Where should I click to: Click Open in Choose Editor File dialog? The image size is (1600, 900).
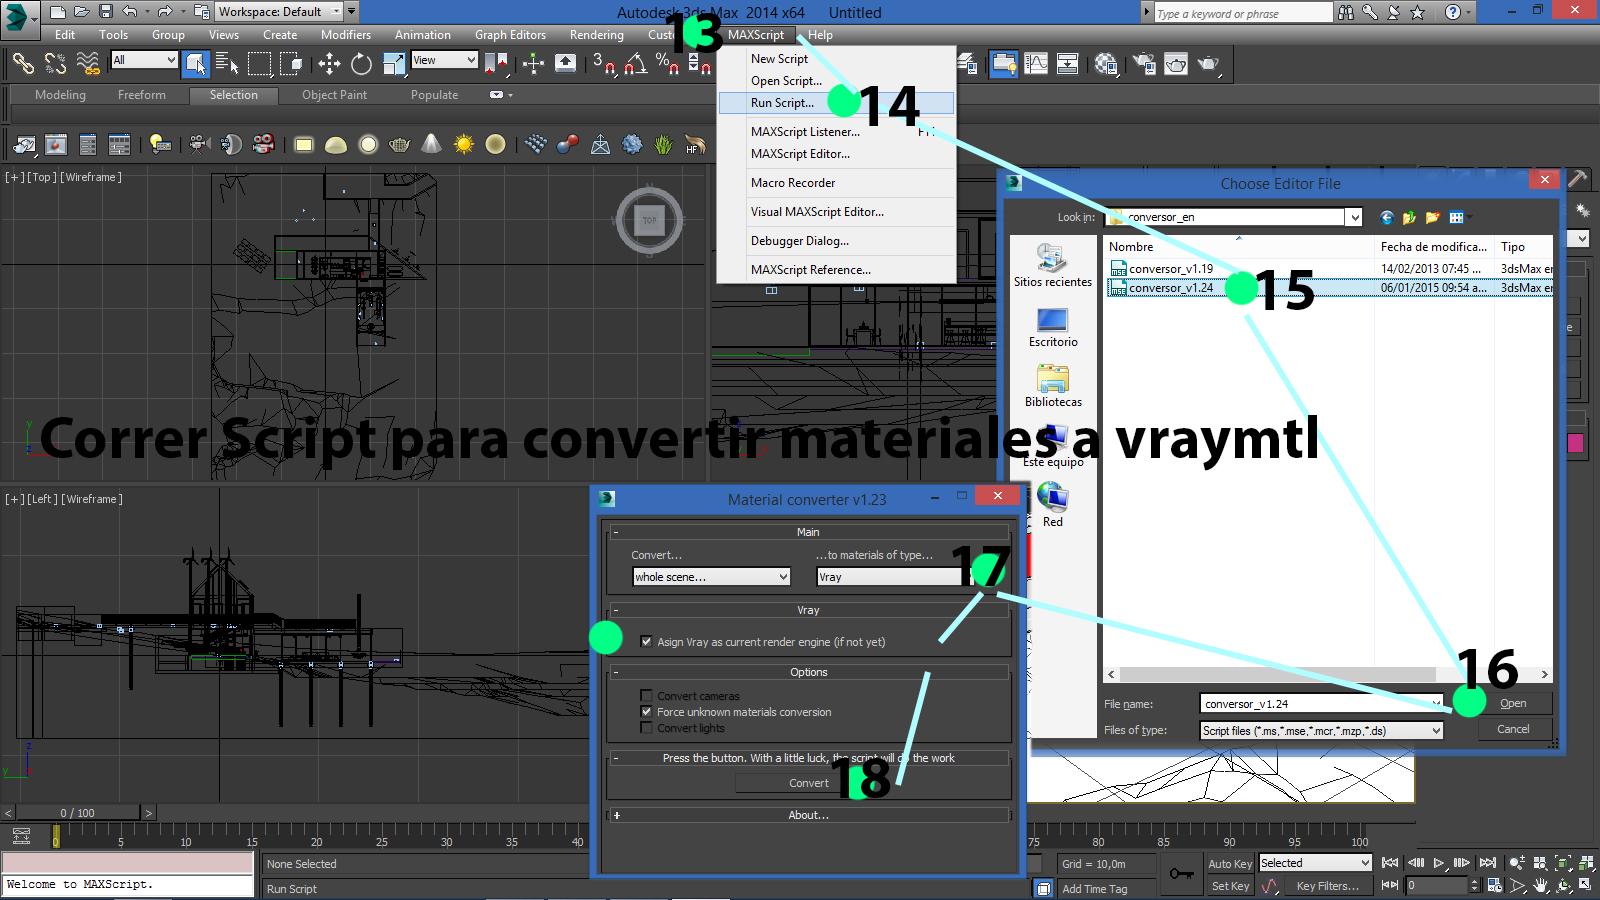click(1513, 703)
